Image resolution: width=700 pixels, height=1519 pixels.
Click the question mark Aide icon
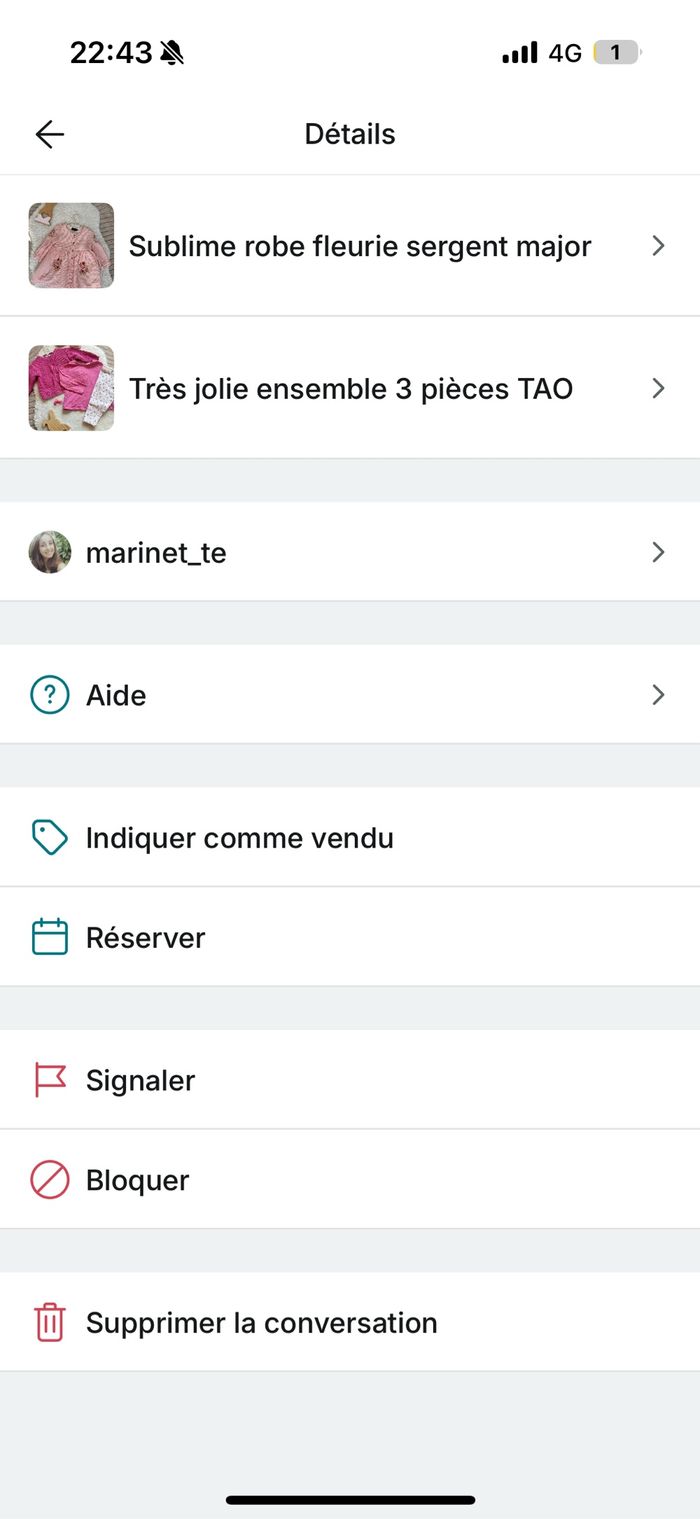50,694
